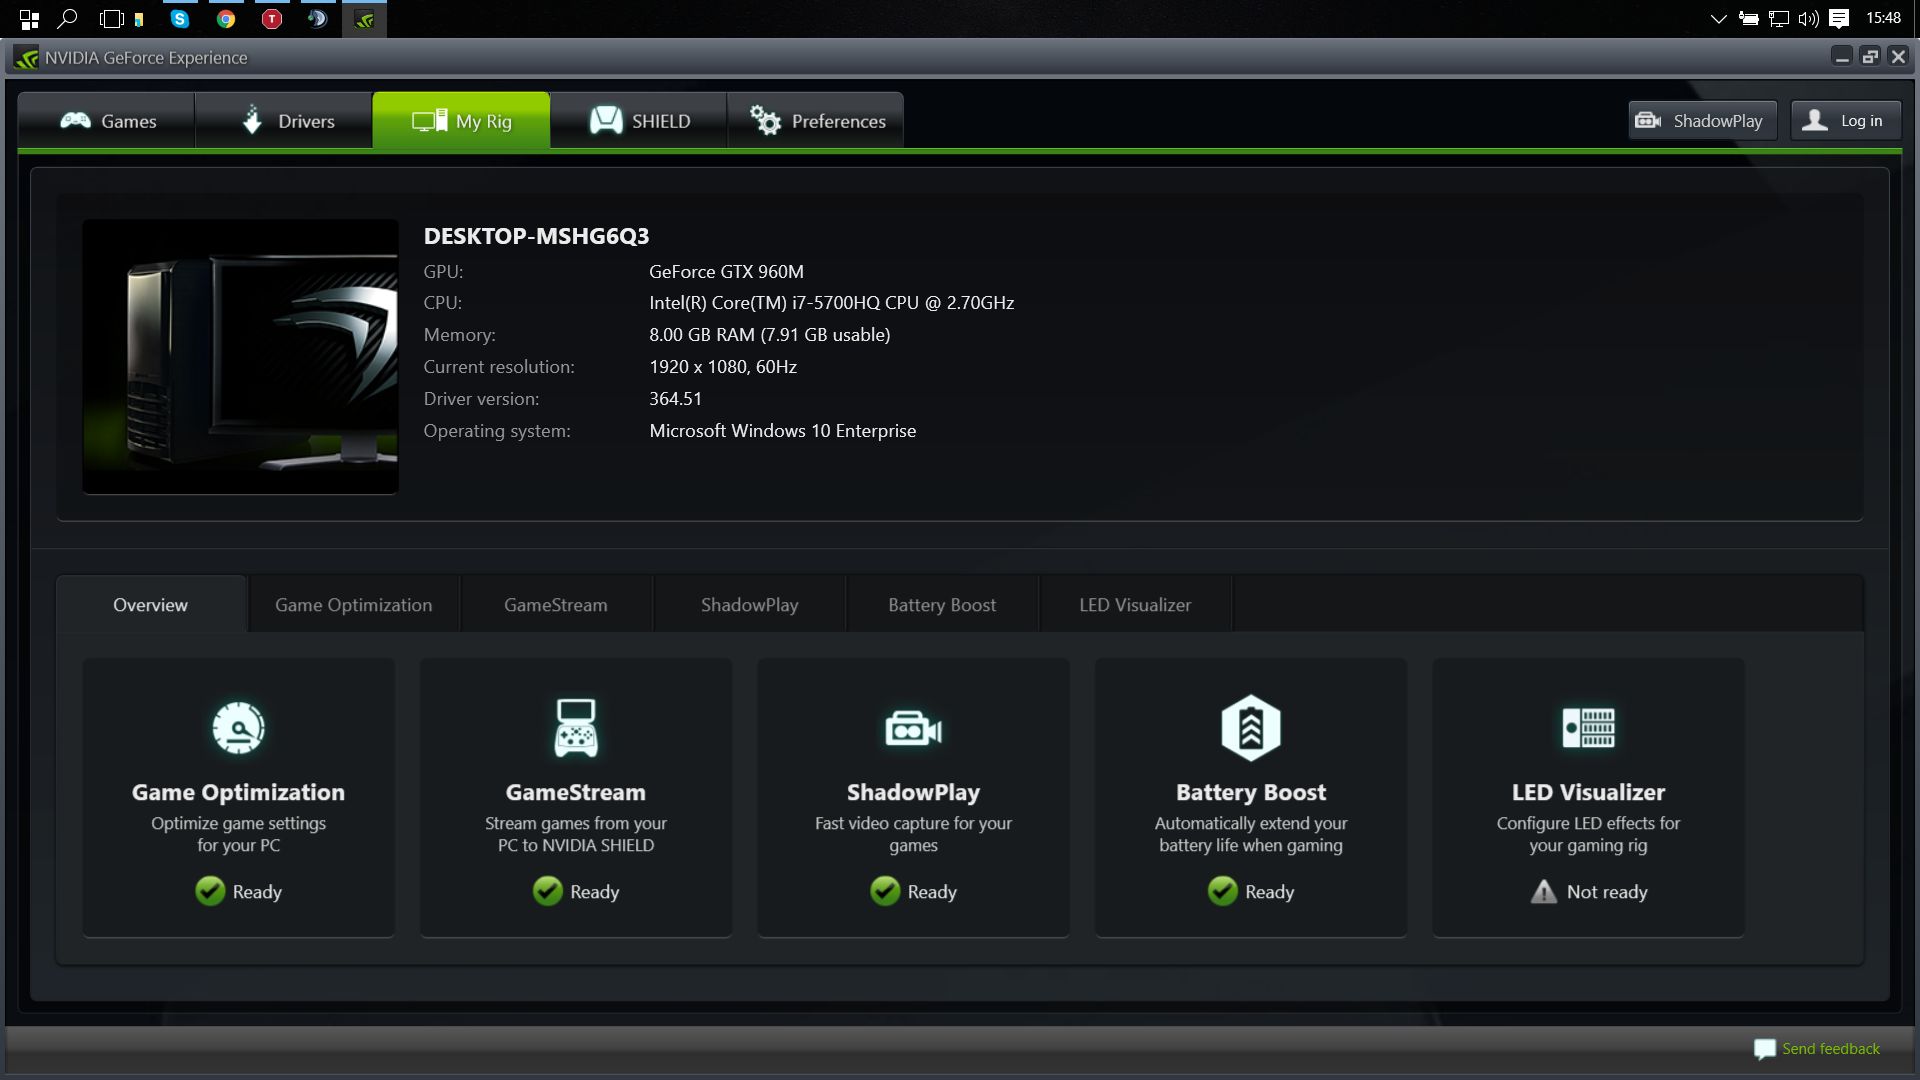This screenshot has height=1080, width=1920.
Task: Click the Game Optimization gauge icon
Action: tap(239, 728)
